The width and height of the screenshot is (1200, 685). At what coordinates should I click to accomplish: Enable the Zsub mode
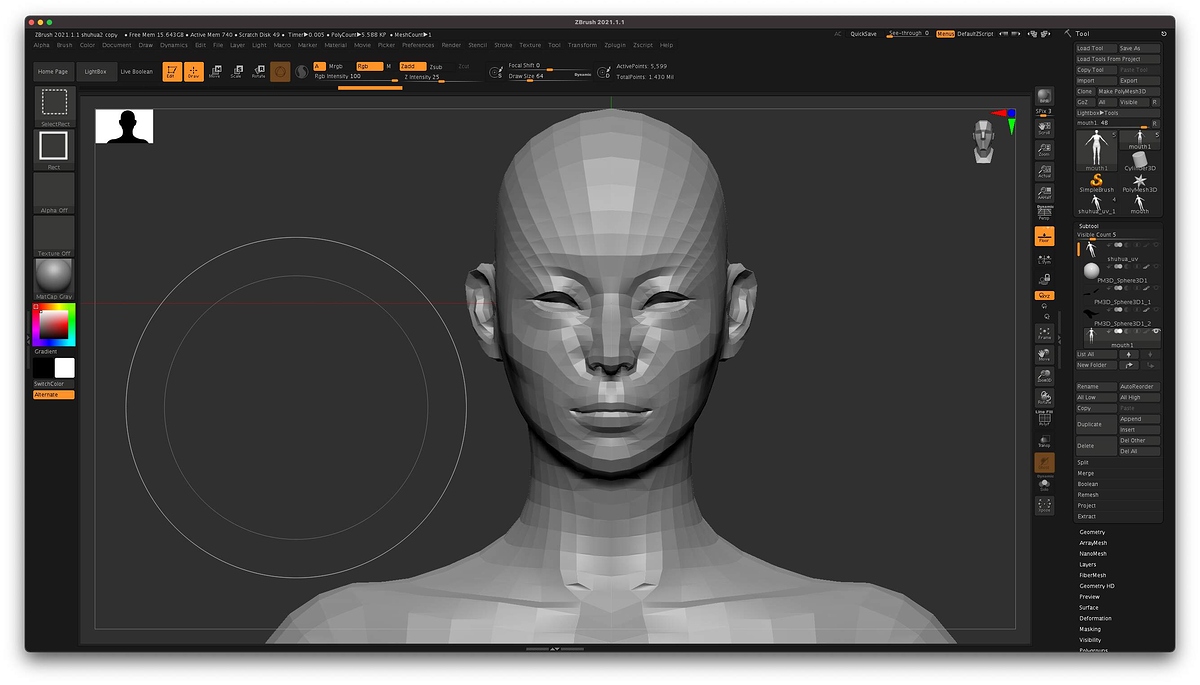click(436, 66)
